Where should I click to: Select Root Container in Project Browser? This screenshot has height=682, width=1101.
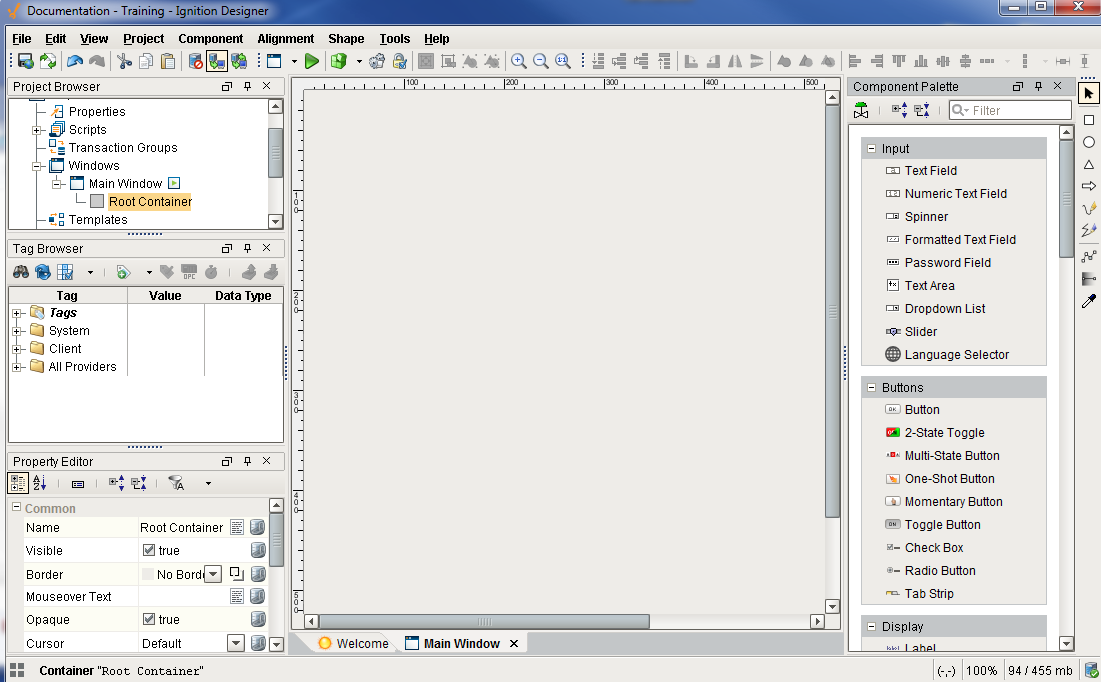click(x=150, y=201)
